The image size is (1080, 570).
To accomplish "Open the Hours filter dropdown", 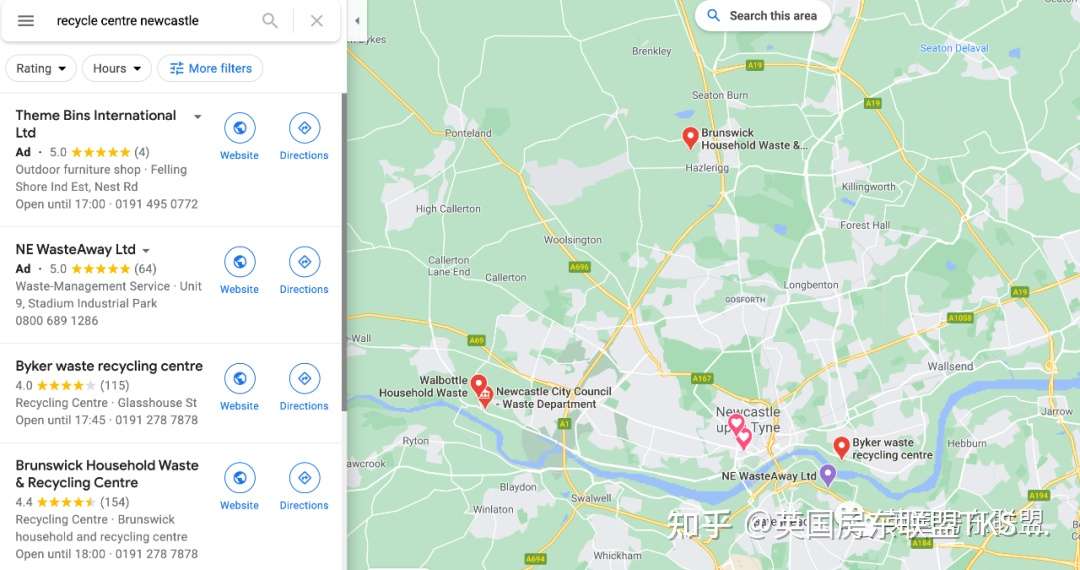I will (116, 68).
